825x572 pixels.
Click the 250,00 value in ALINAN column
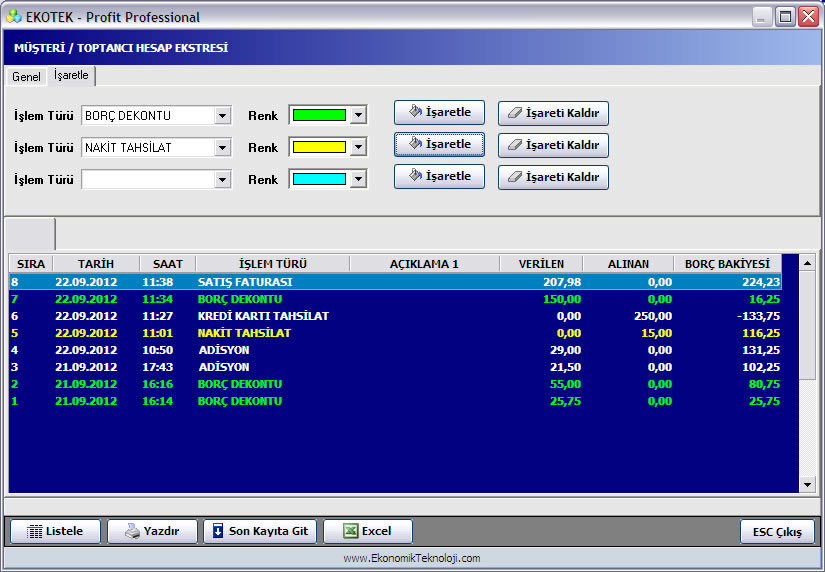tap(653, 316)
